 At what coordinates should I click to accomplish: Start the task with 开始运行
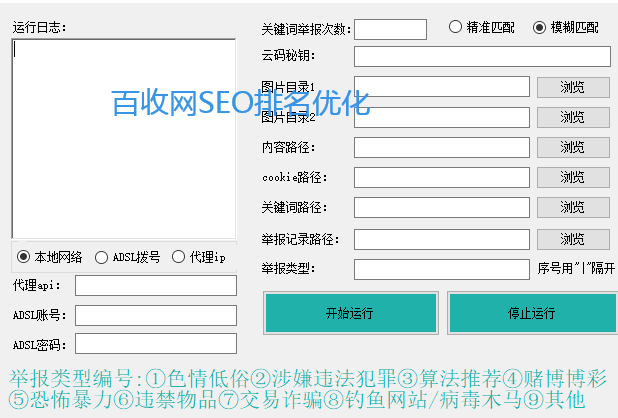pos(351,313)
